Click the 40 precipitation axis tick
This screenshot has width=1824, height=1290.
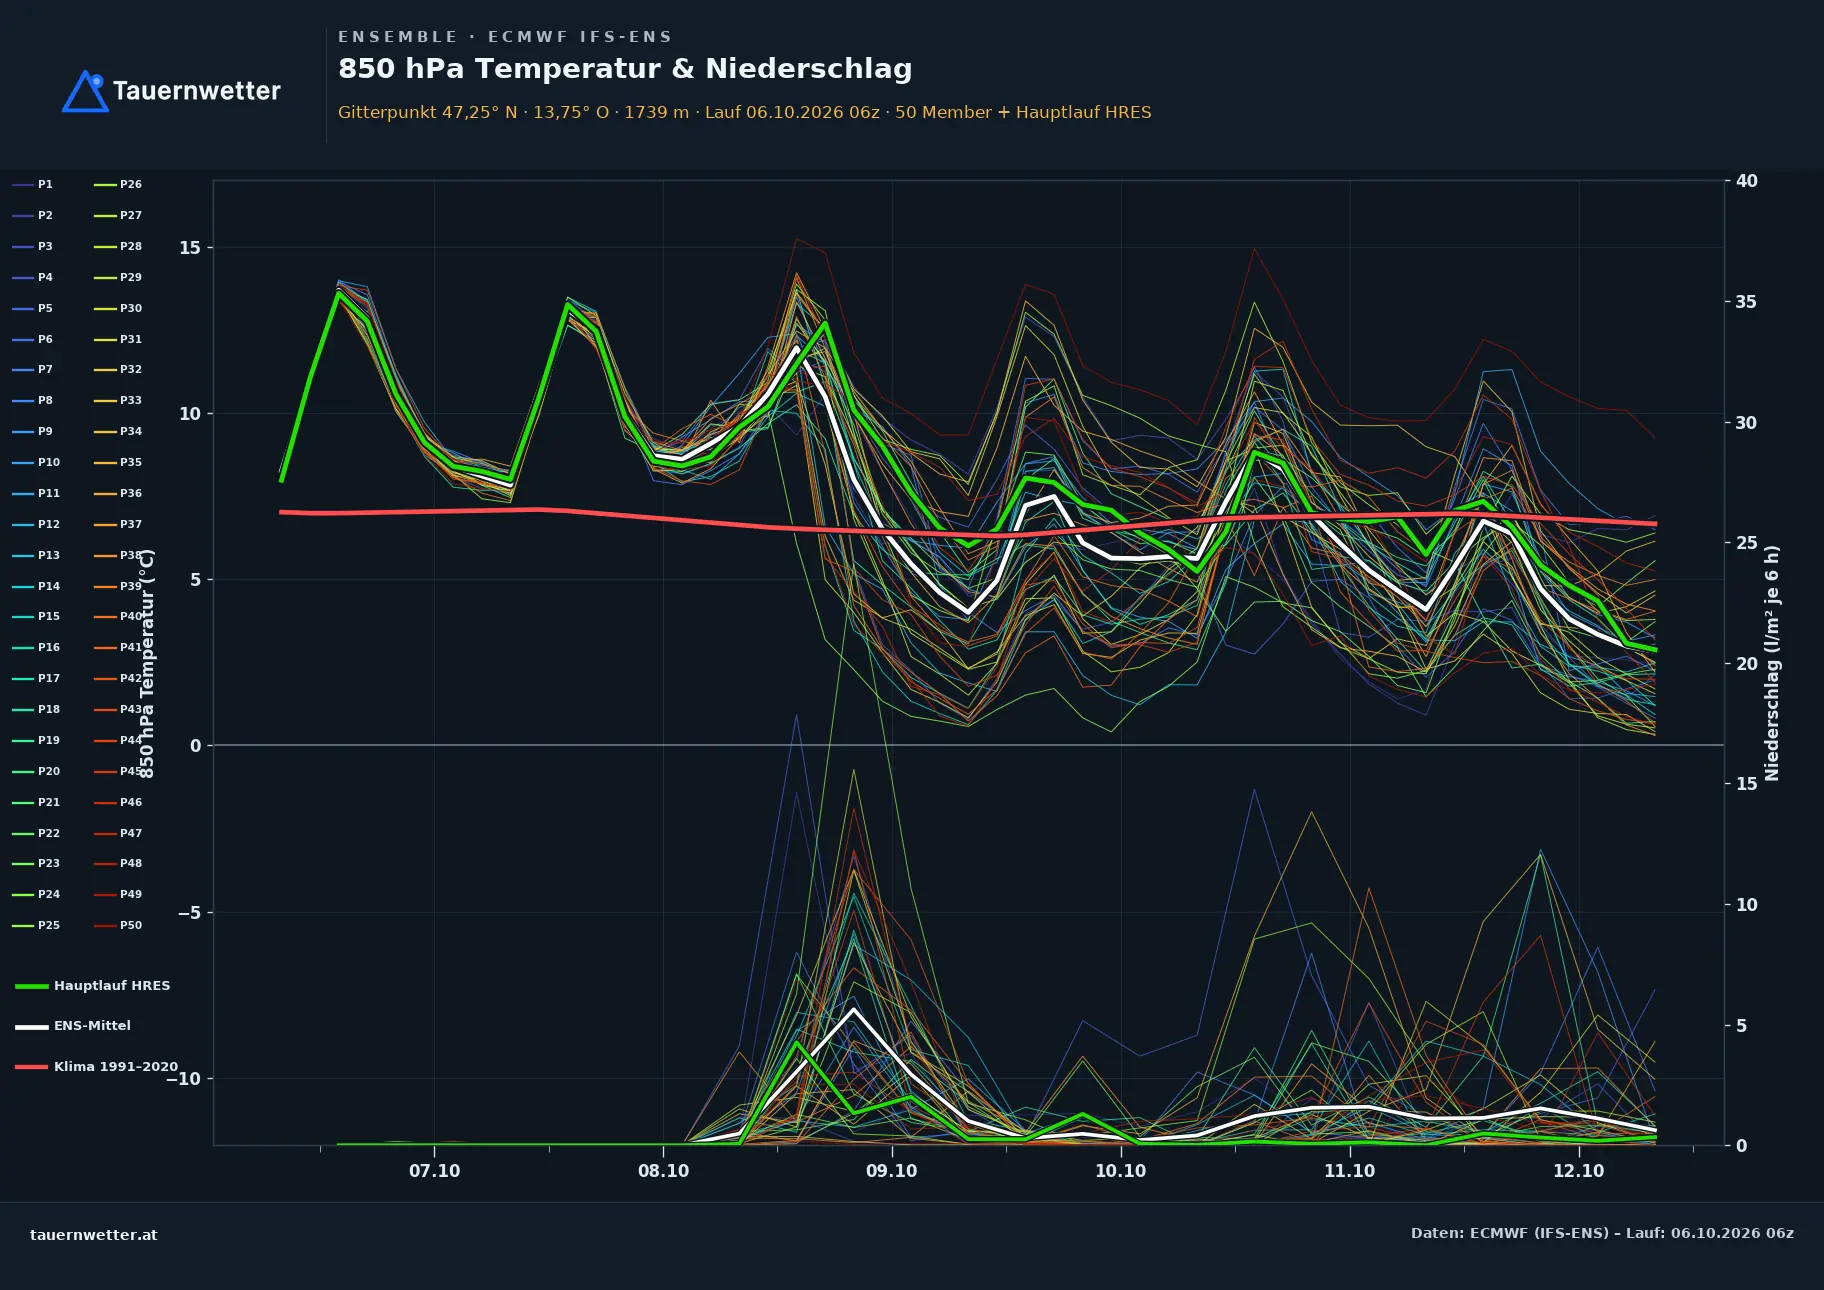pos(1747,181)
